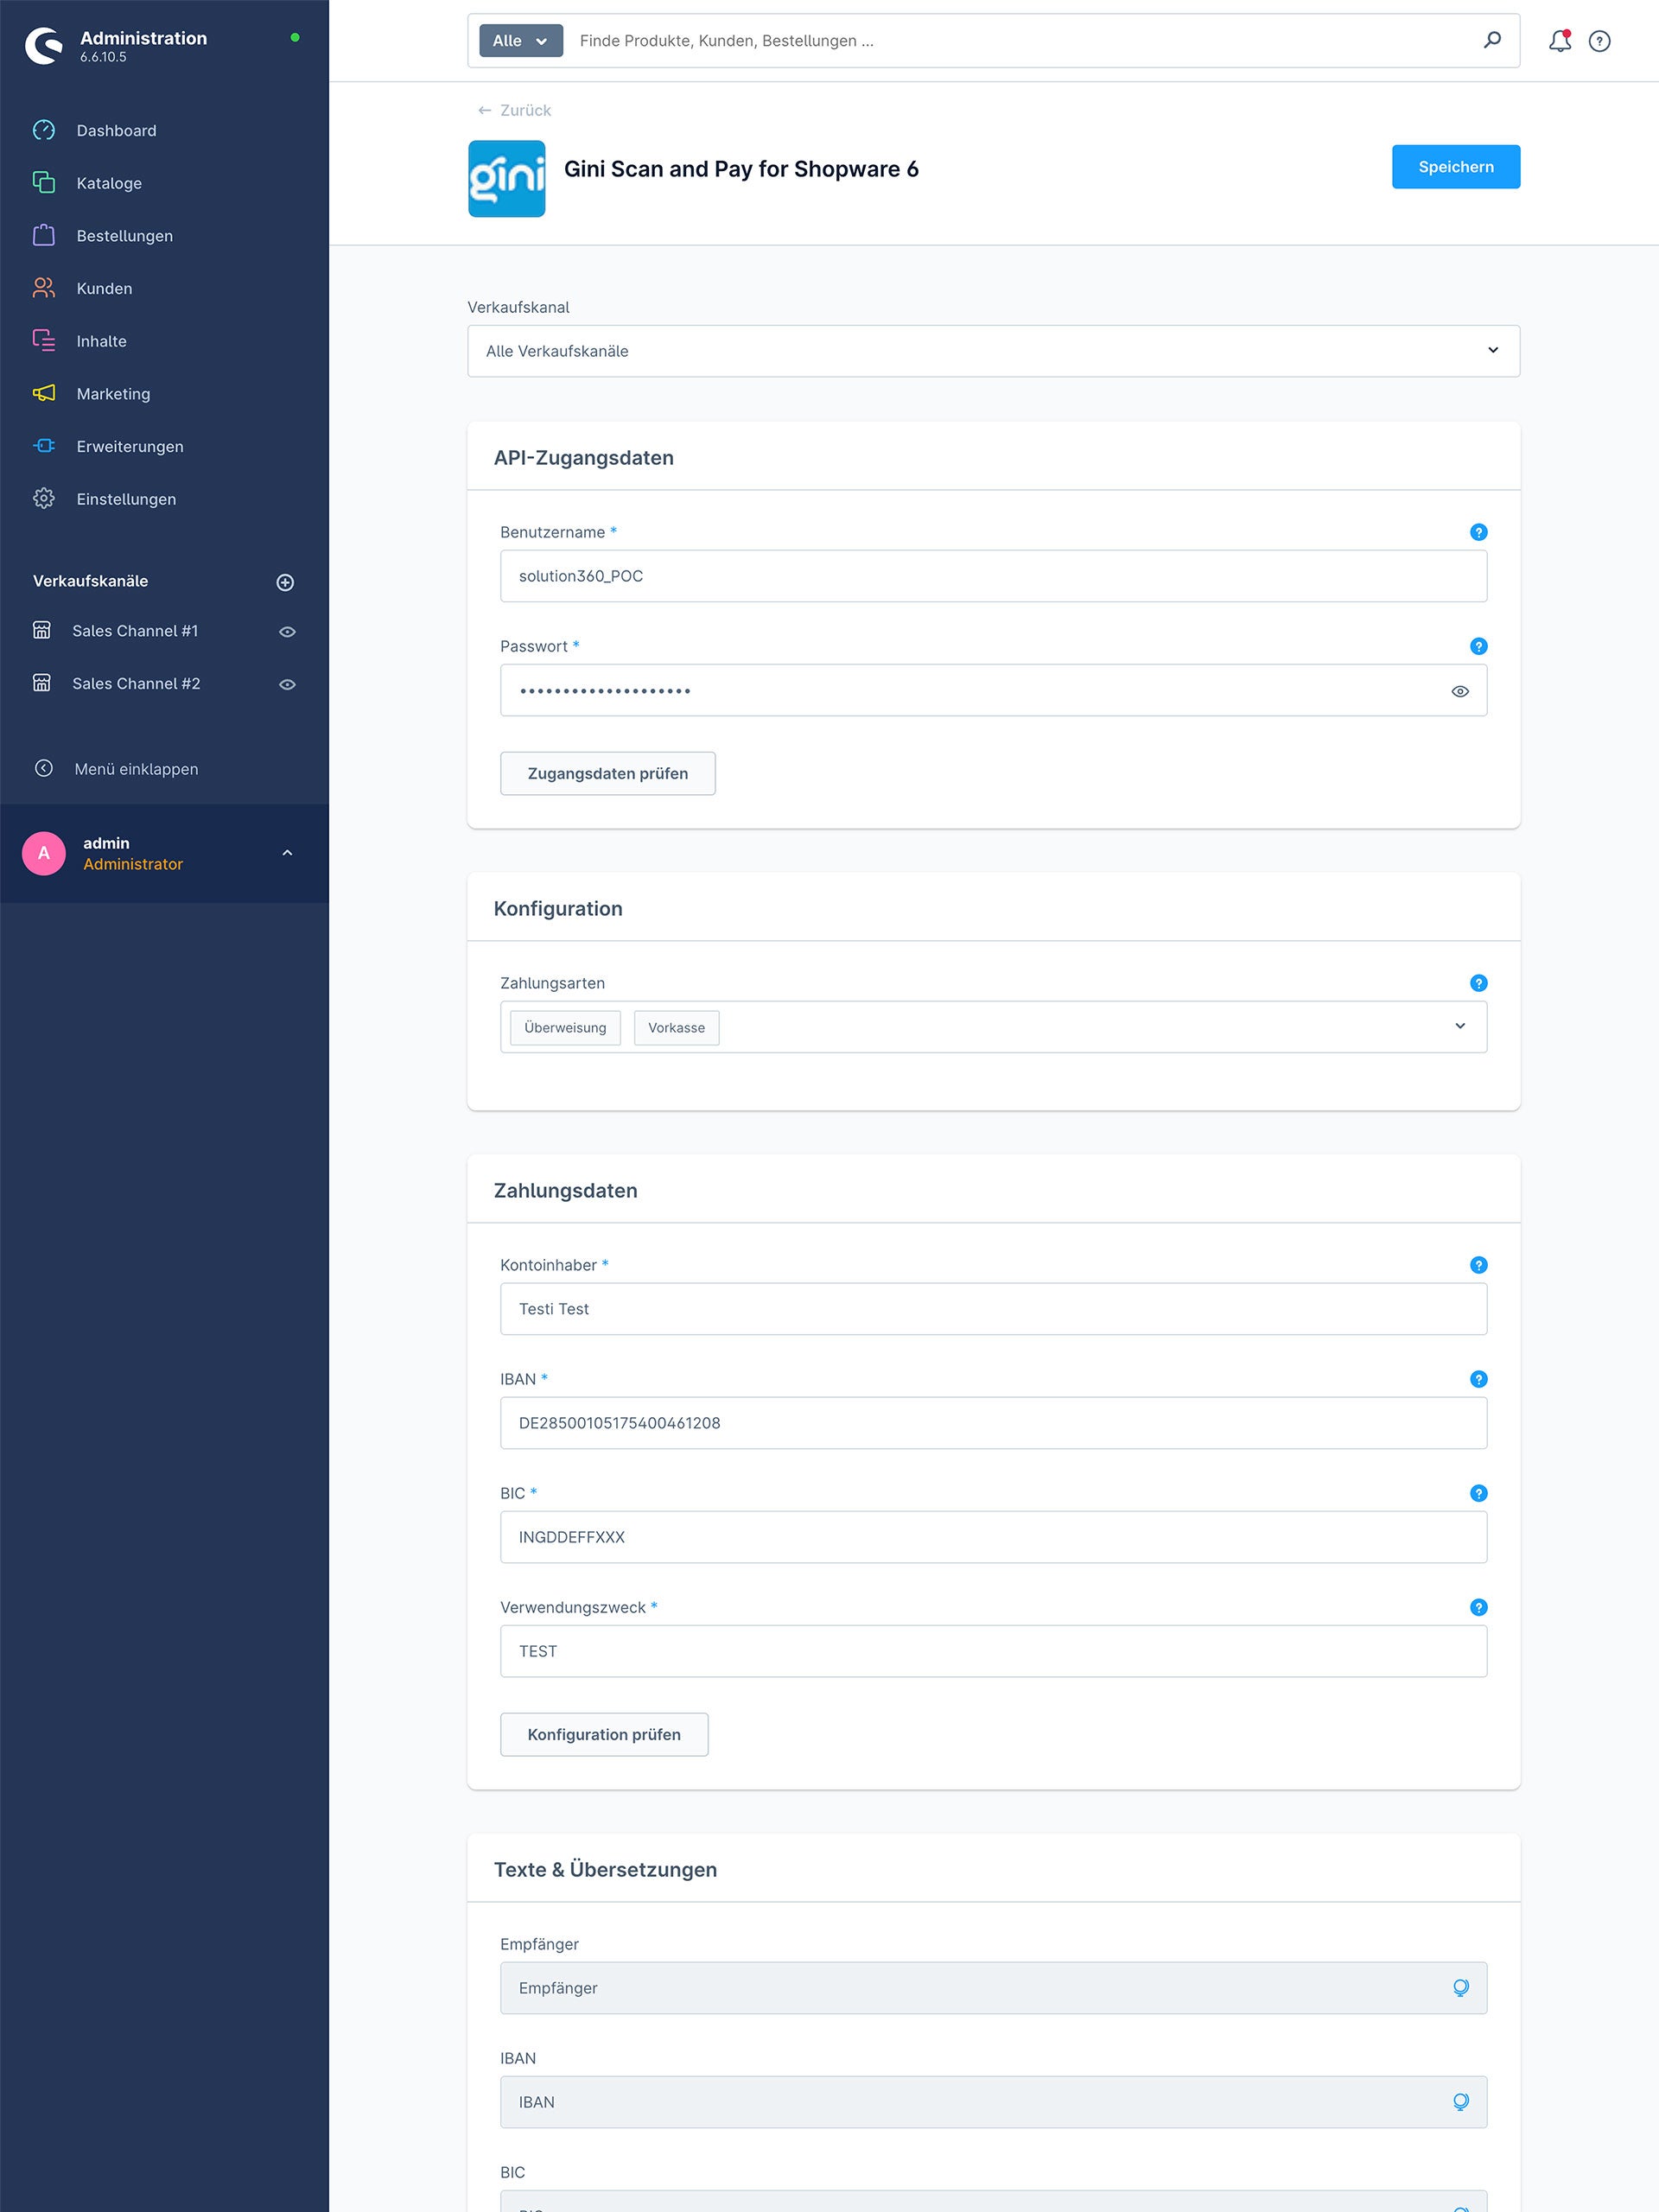Image resolution: width=1659 pixels, height=2212 pixels.
Task: Click the translations IBAN field
Action: (x=993, y=2102)
